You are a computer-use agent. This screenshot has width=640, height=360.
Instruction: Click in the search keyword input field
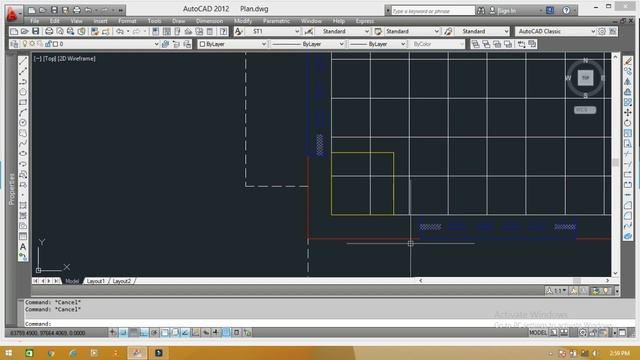coord(433,11)
